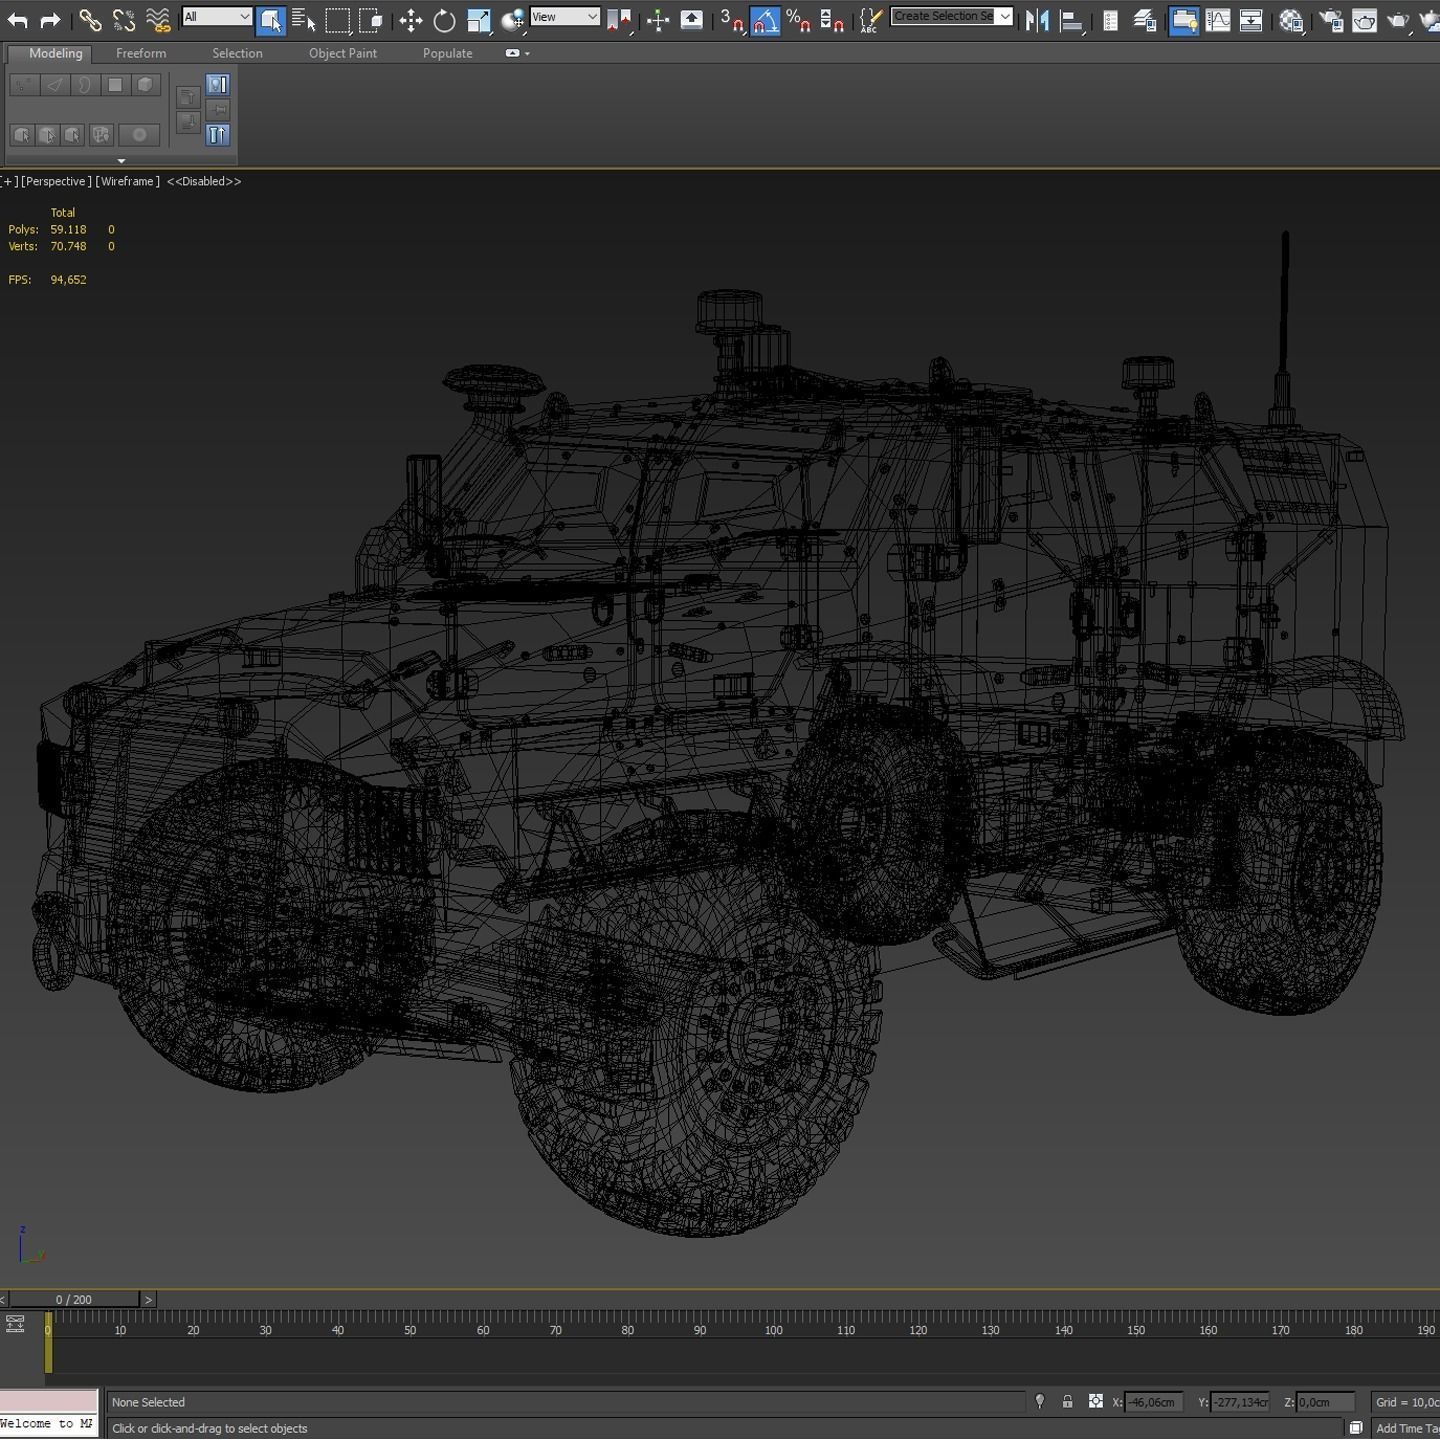Toggle Angle Snap

coord(765,19)
